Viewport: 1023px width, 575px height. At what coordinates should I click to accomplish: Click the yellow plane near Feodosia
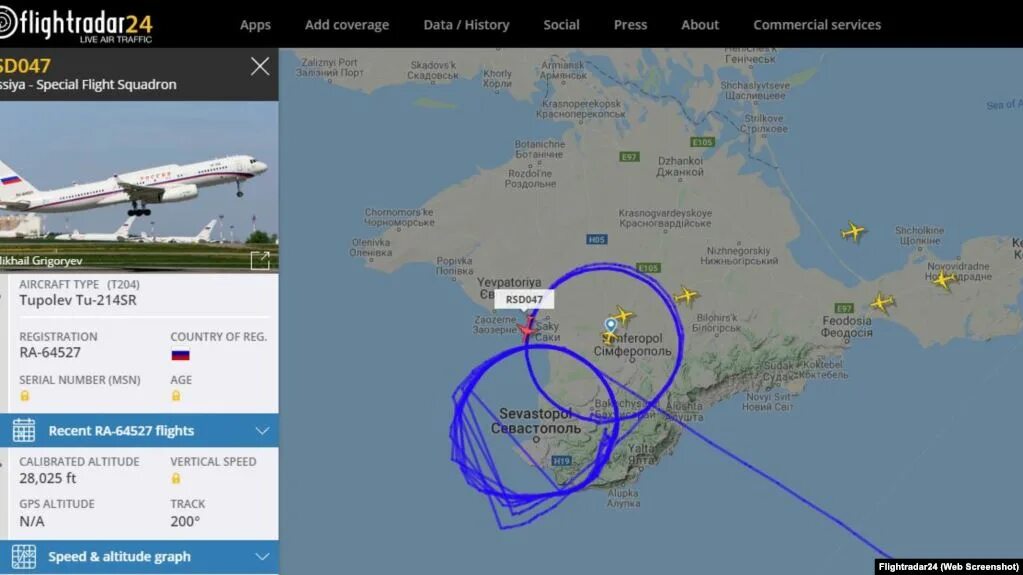tap(882, 302)
